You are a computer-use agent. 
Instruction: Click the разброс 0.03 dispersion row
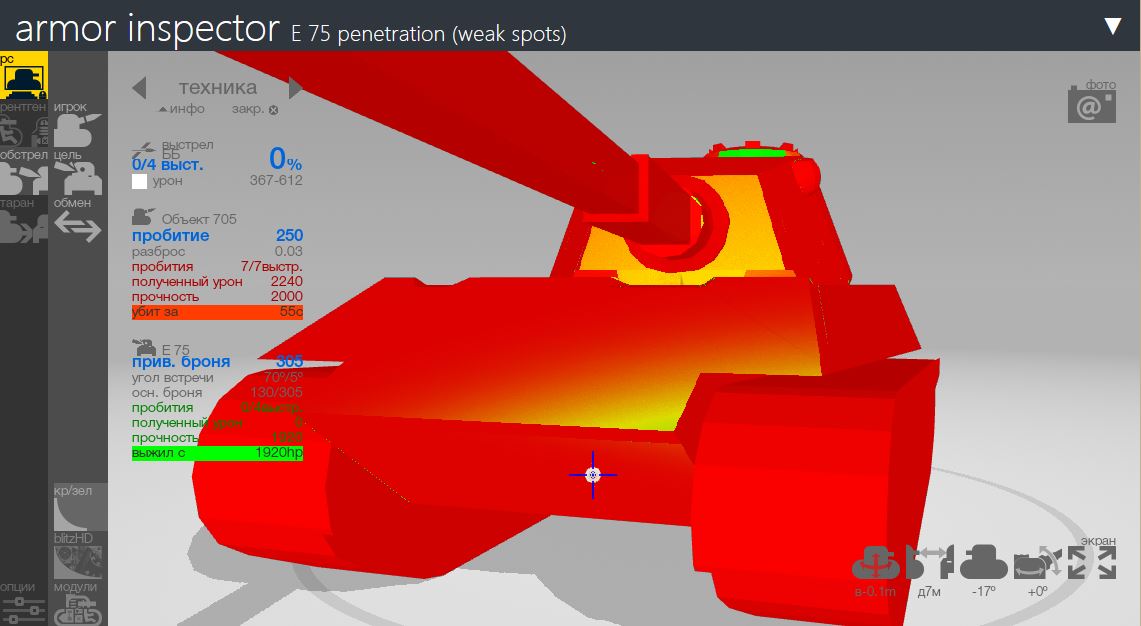217,251
